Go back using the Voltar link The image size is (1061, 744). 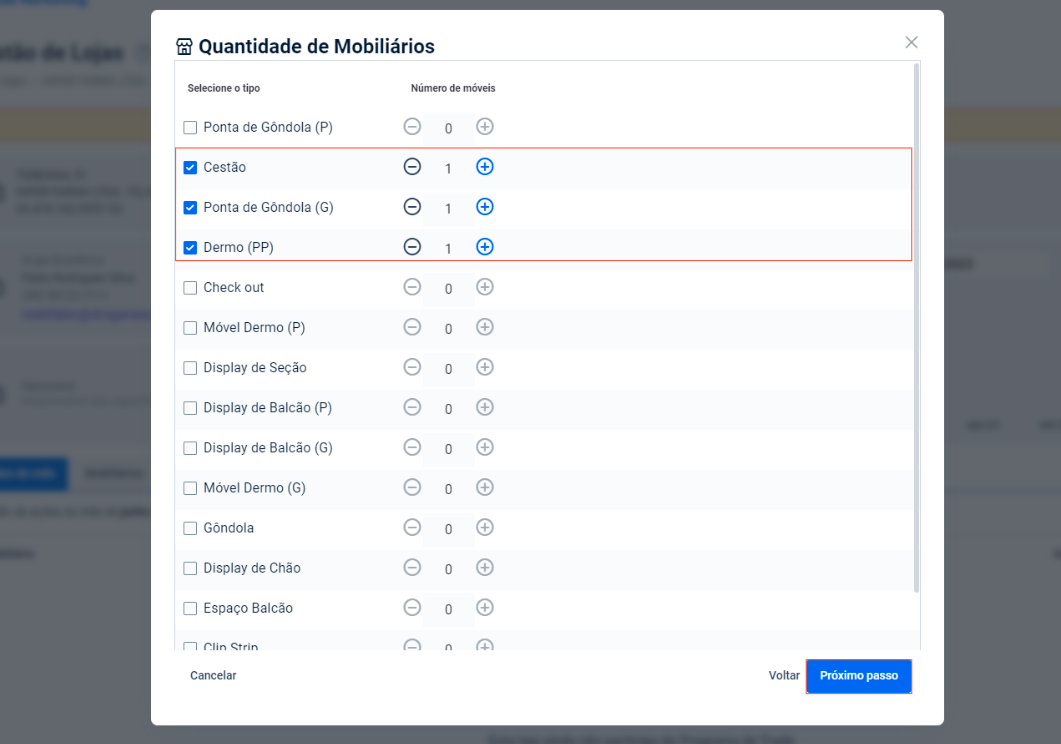[x=784, y=676]
